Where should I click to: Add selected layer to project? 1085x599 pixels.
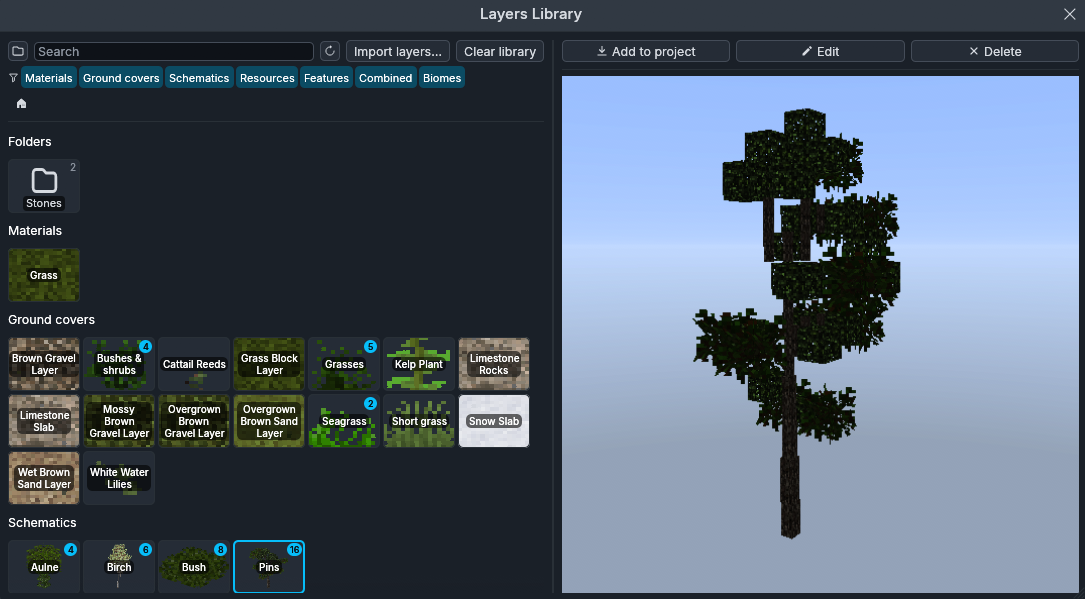click(x=646, y=51)
